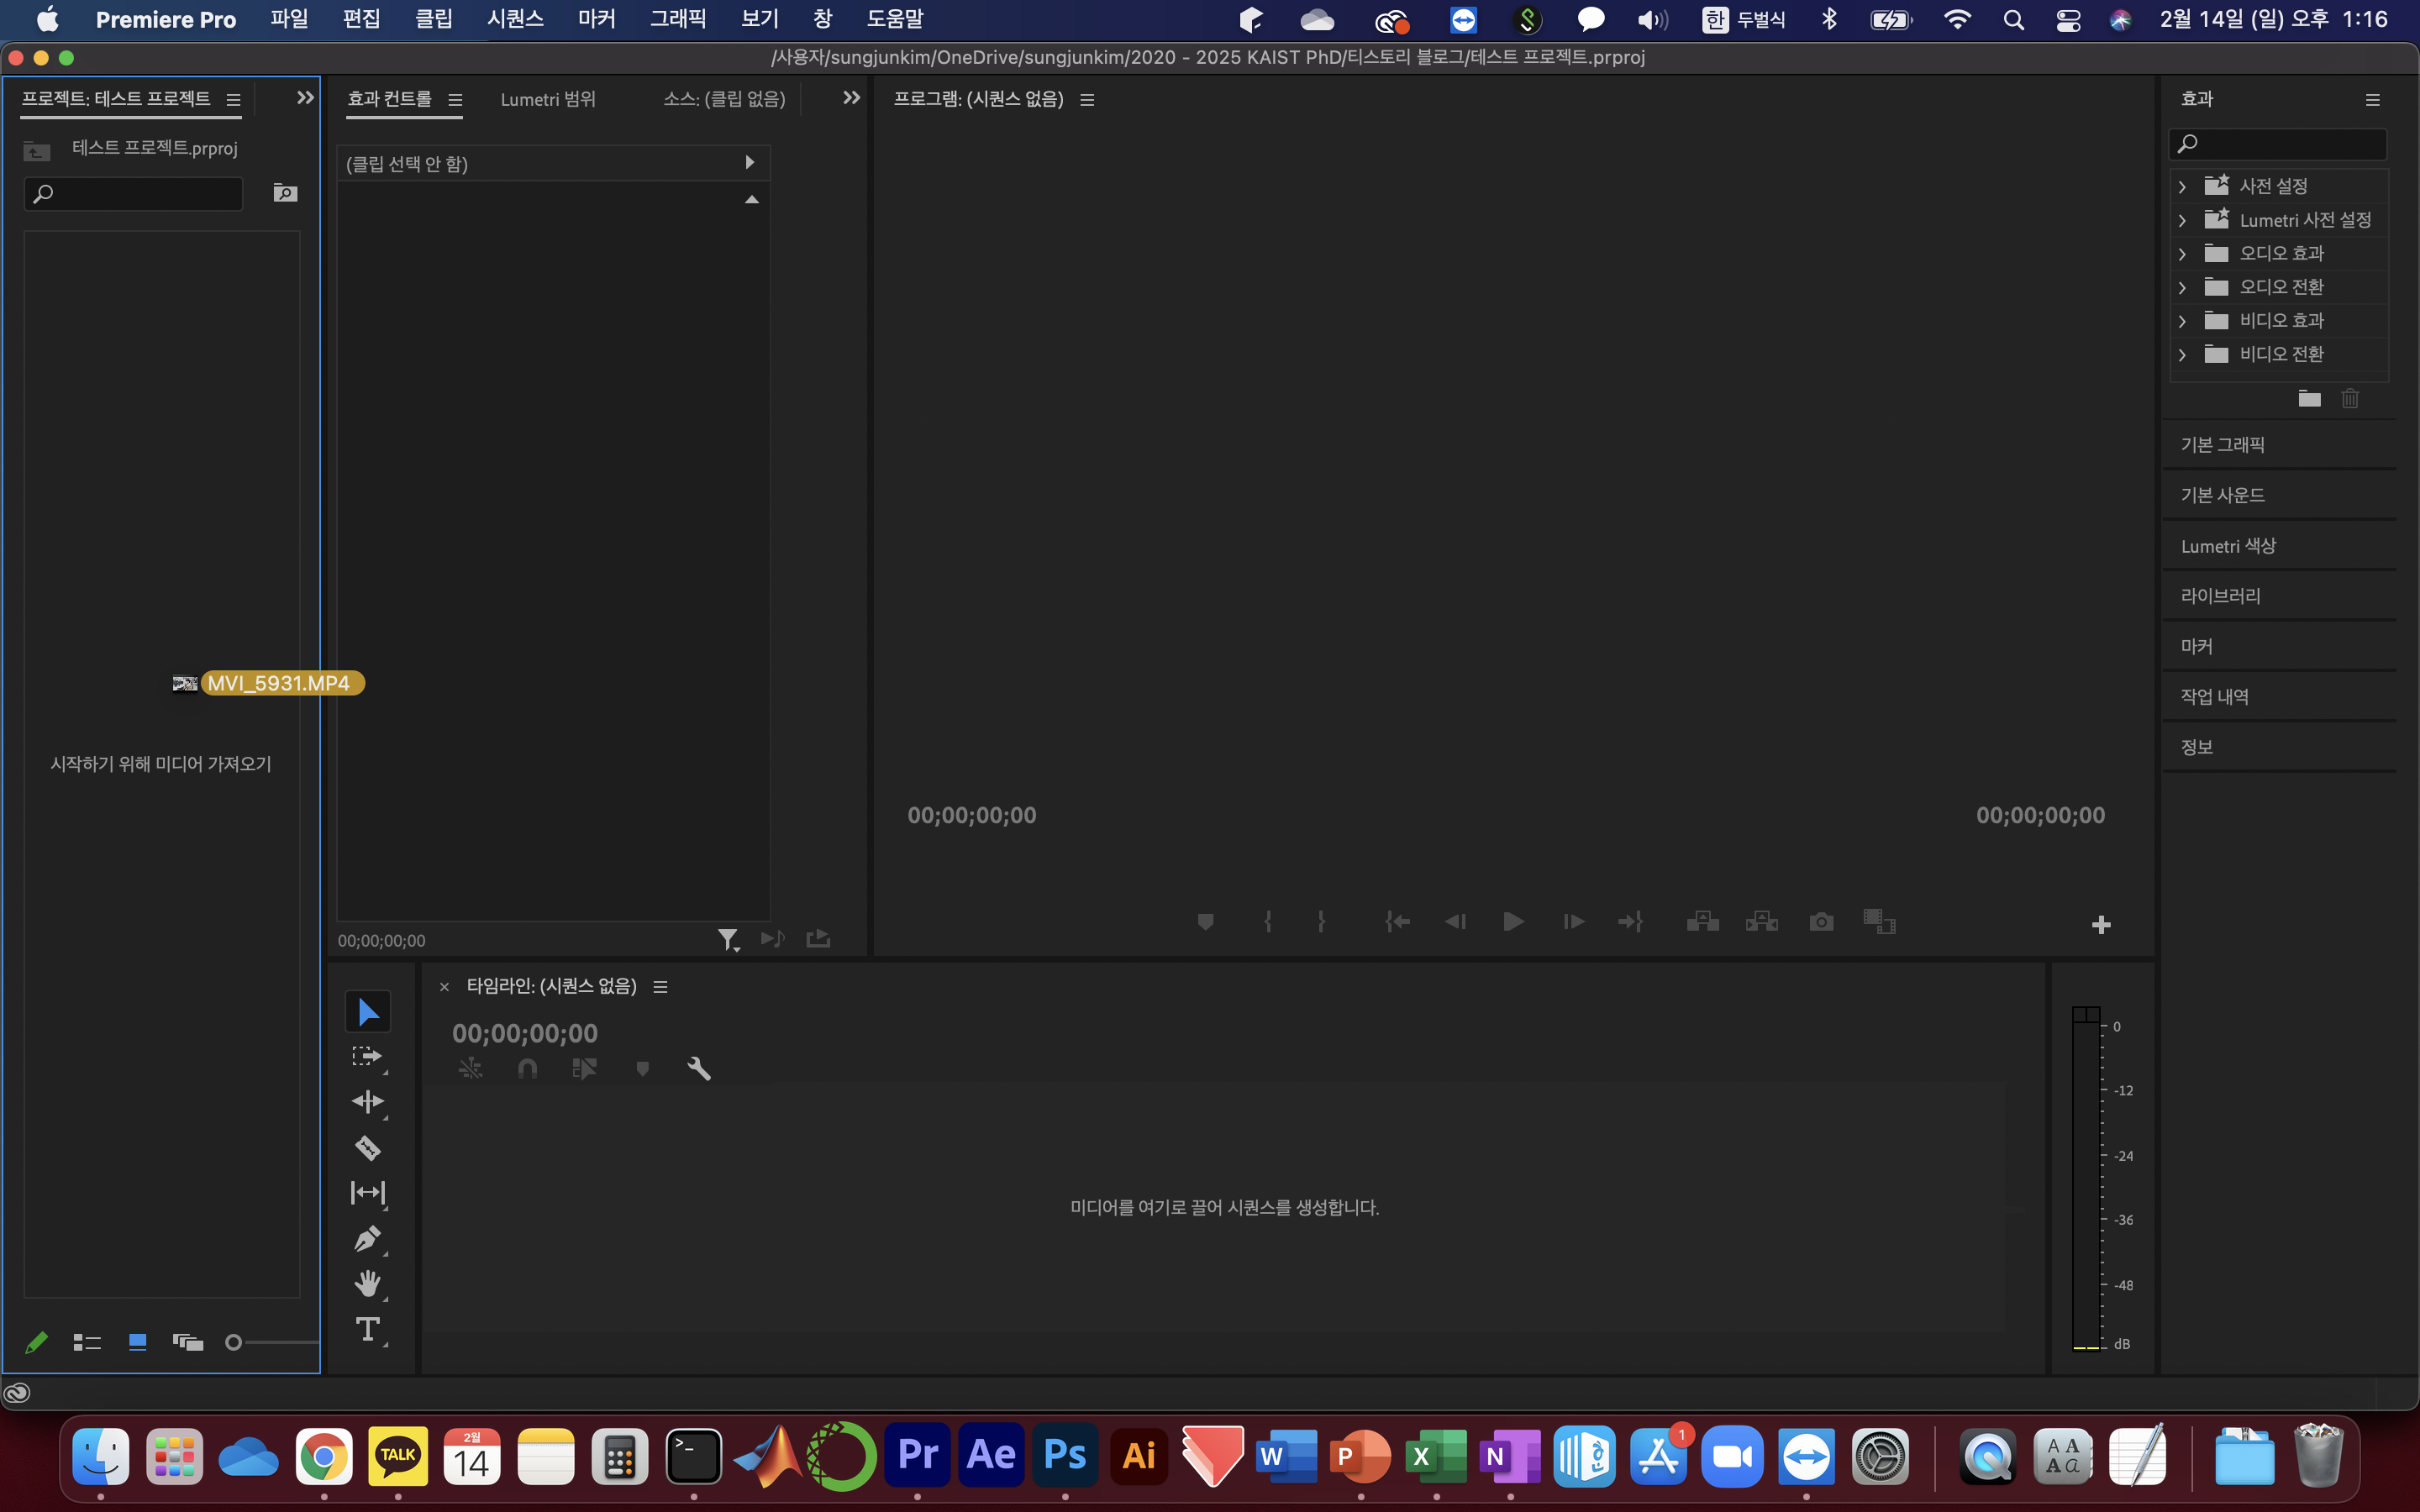Open the 시퀀스 menu
The image size is (2420, 1512).
click(x=515, y=19)
